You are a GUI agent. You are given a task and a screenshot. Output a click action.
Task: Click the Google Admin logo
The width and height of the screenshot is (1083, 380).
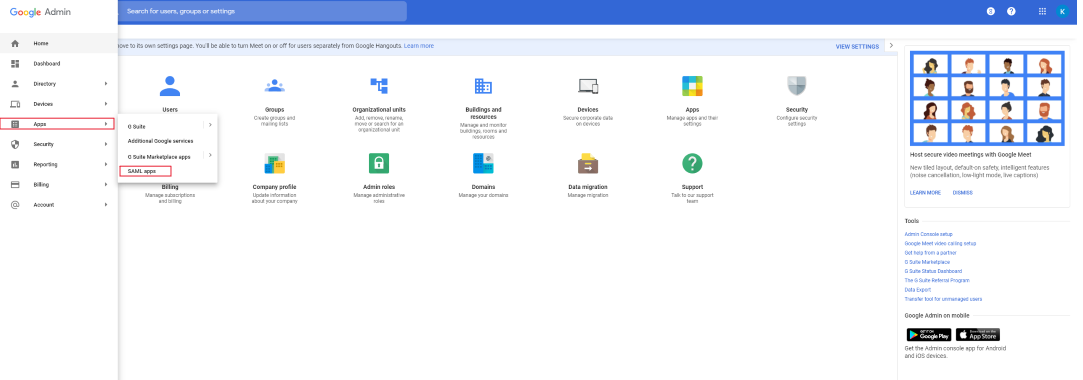coord(40,12)
